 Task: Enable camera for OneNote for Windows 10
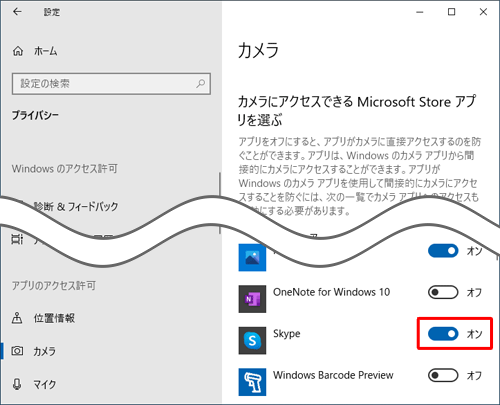coord(443,292)
